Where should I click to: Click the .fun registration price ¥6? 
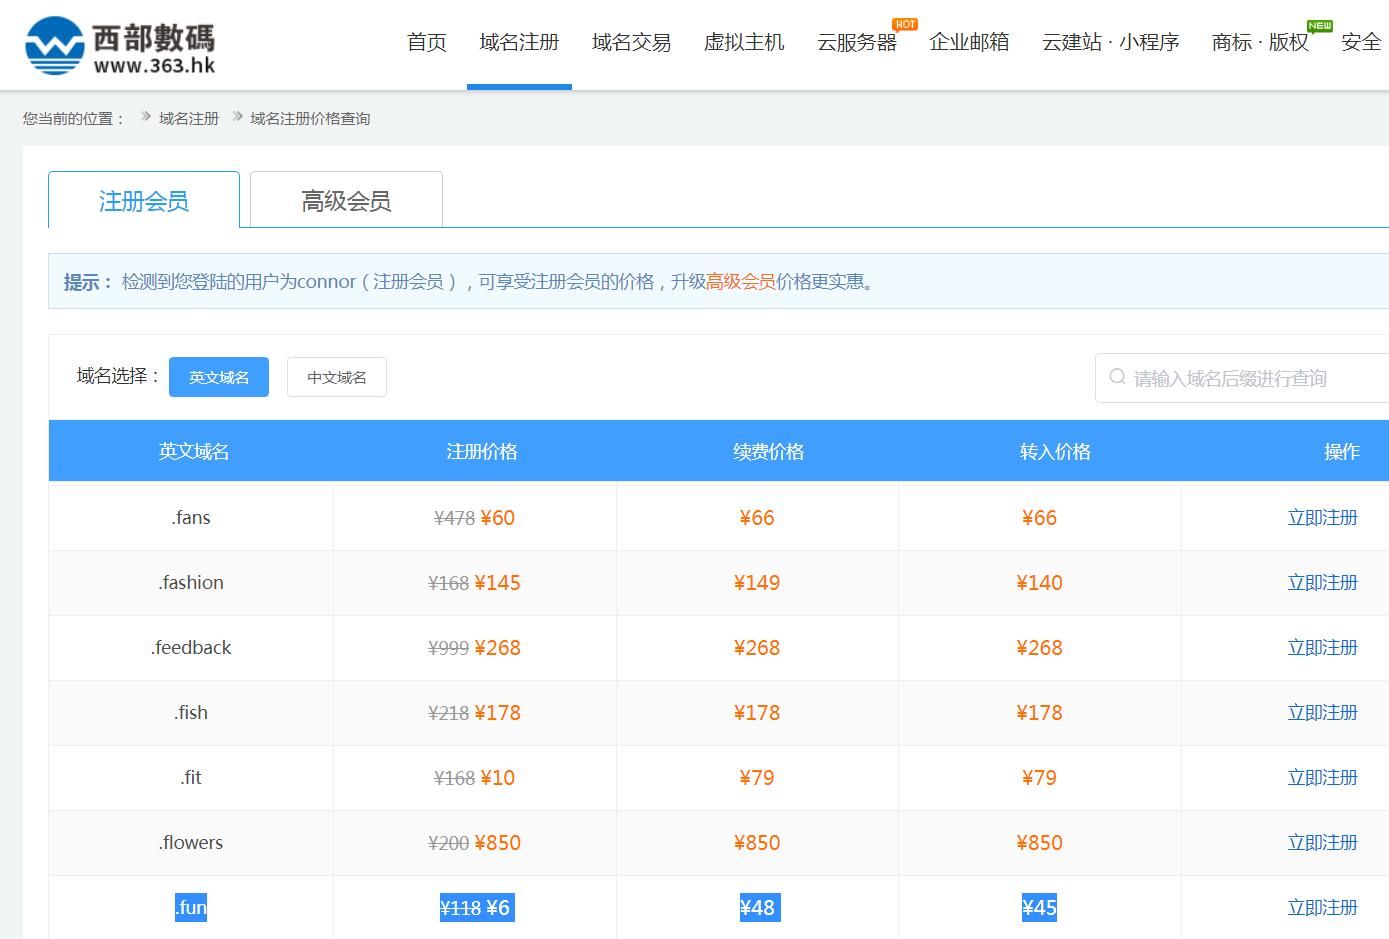498,907
